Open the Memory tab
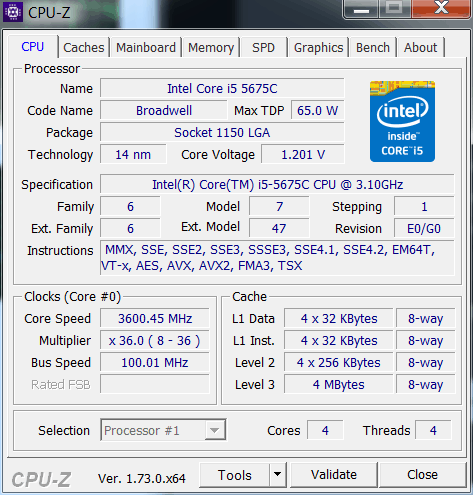This screenshot has height=495, width=473. pos(211,47)
